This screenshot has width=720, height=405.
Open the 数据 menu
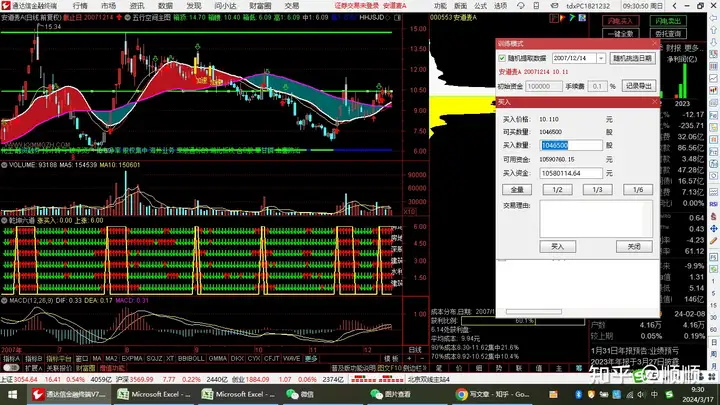165,6
